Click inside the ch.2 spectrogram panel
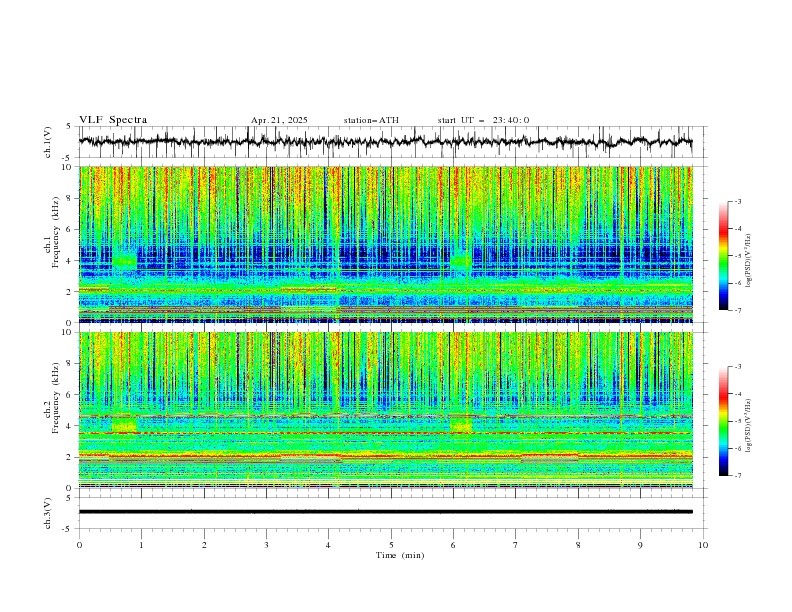792x612 pixels. coord(386,410)
